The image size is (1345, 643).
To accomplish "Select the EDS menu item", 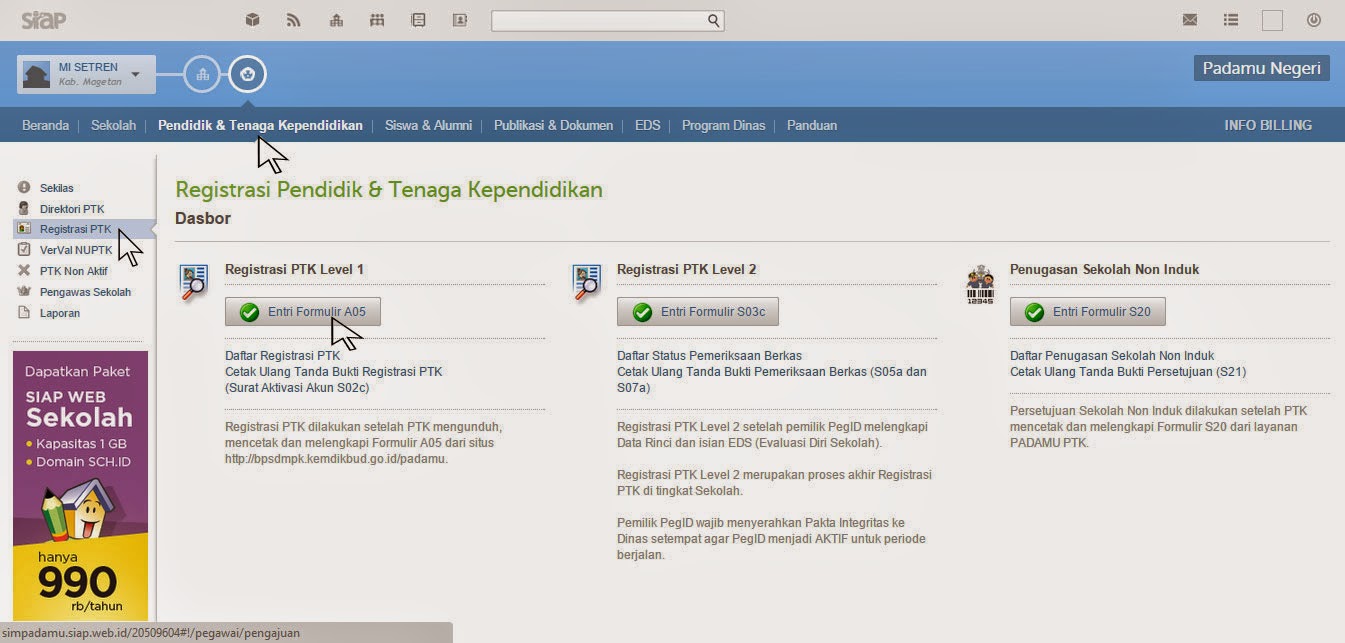I will tap(647, 125).
